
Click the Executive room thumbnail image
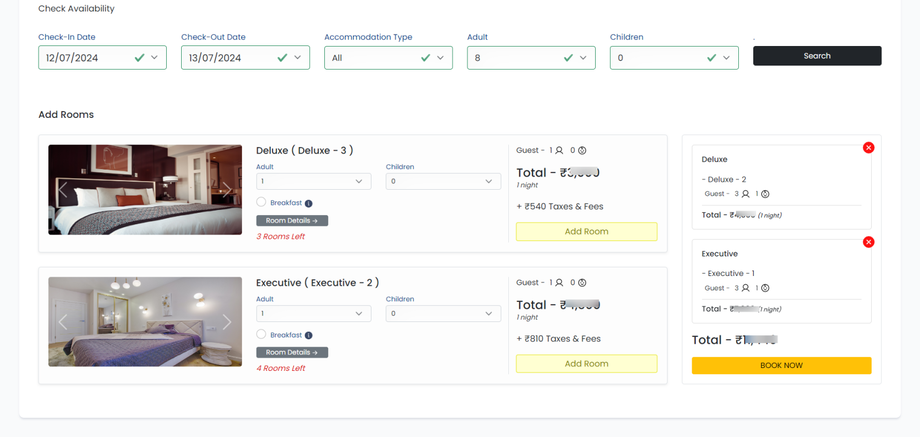pyautogui.click(x=145, y=322)
